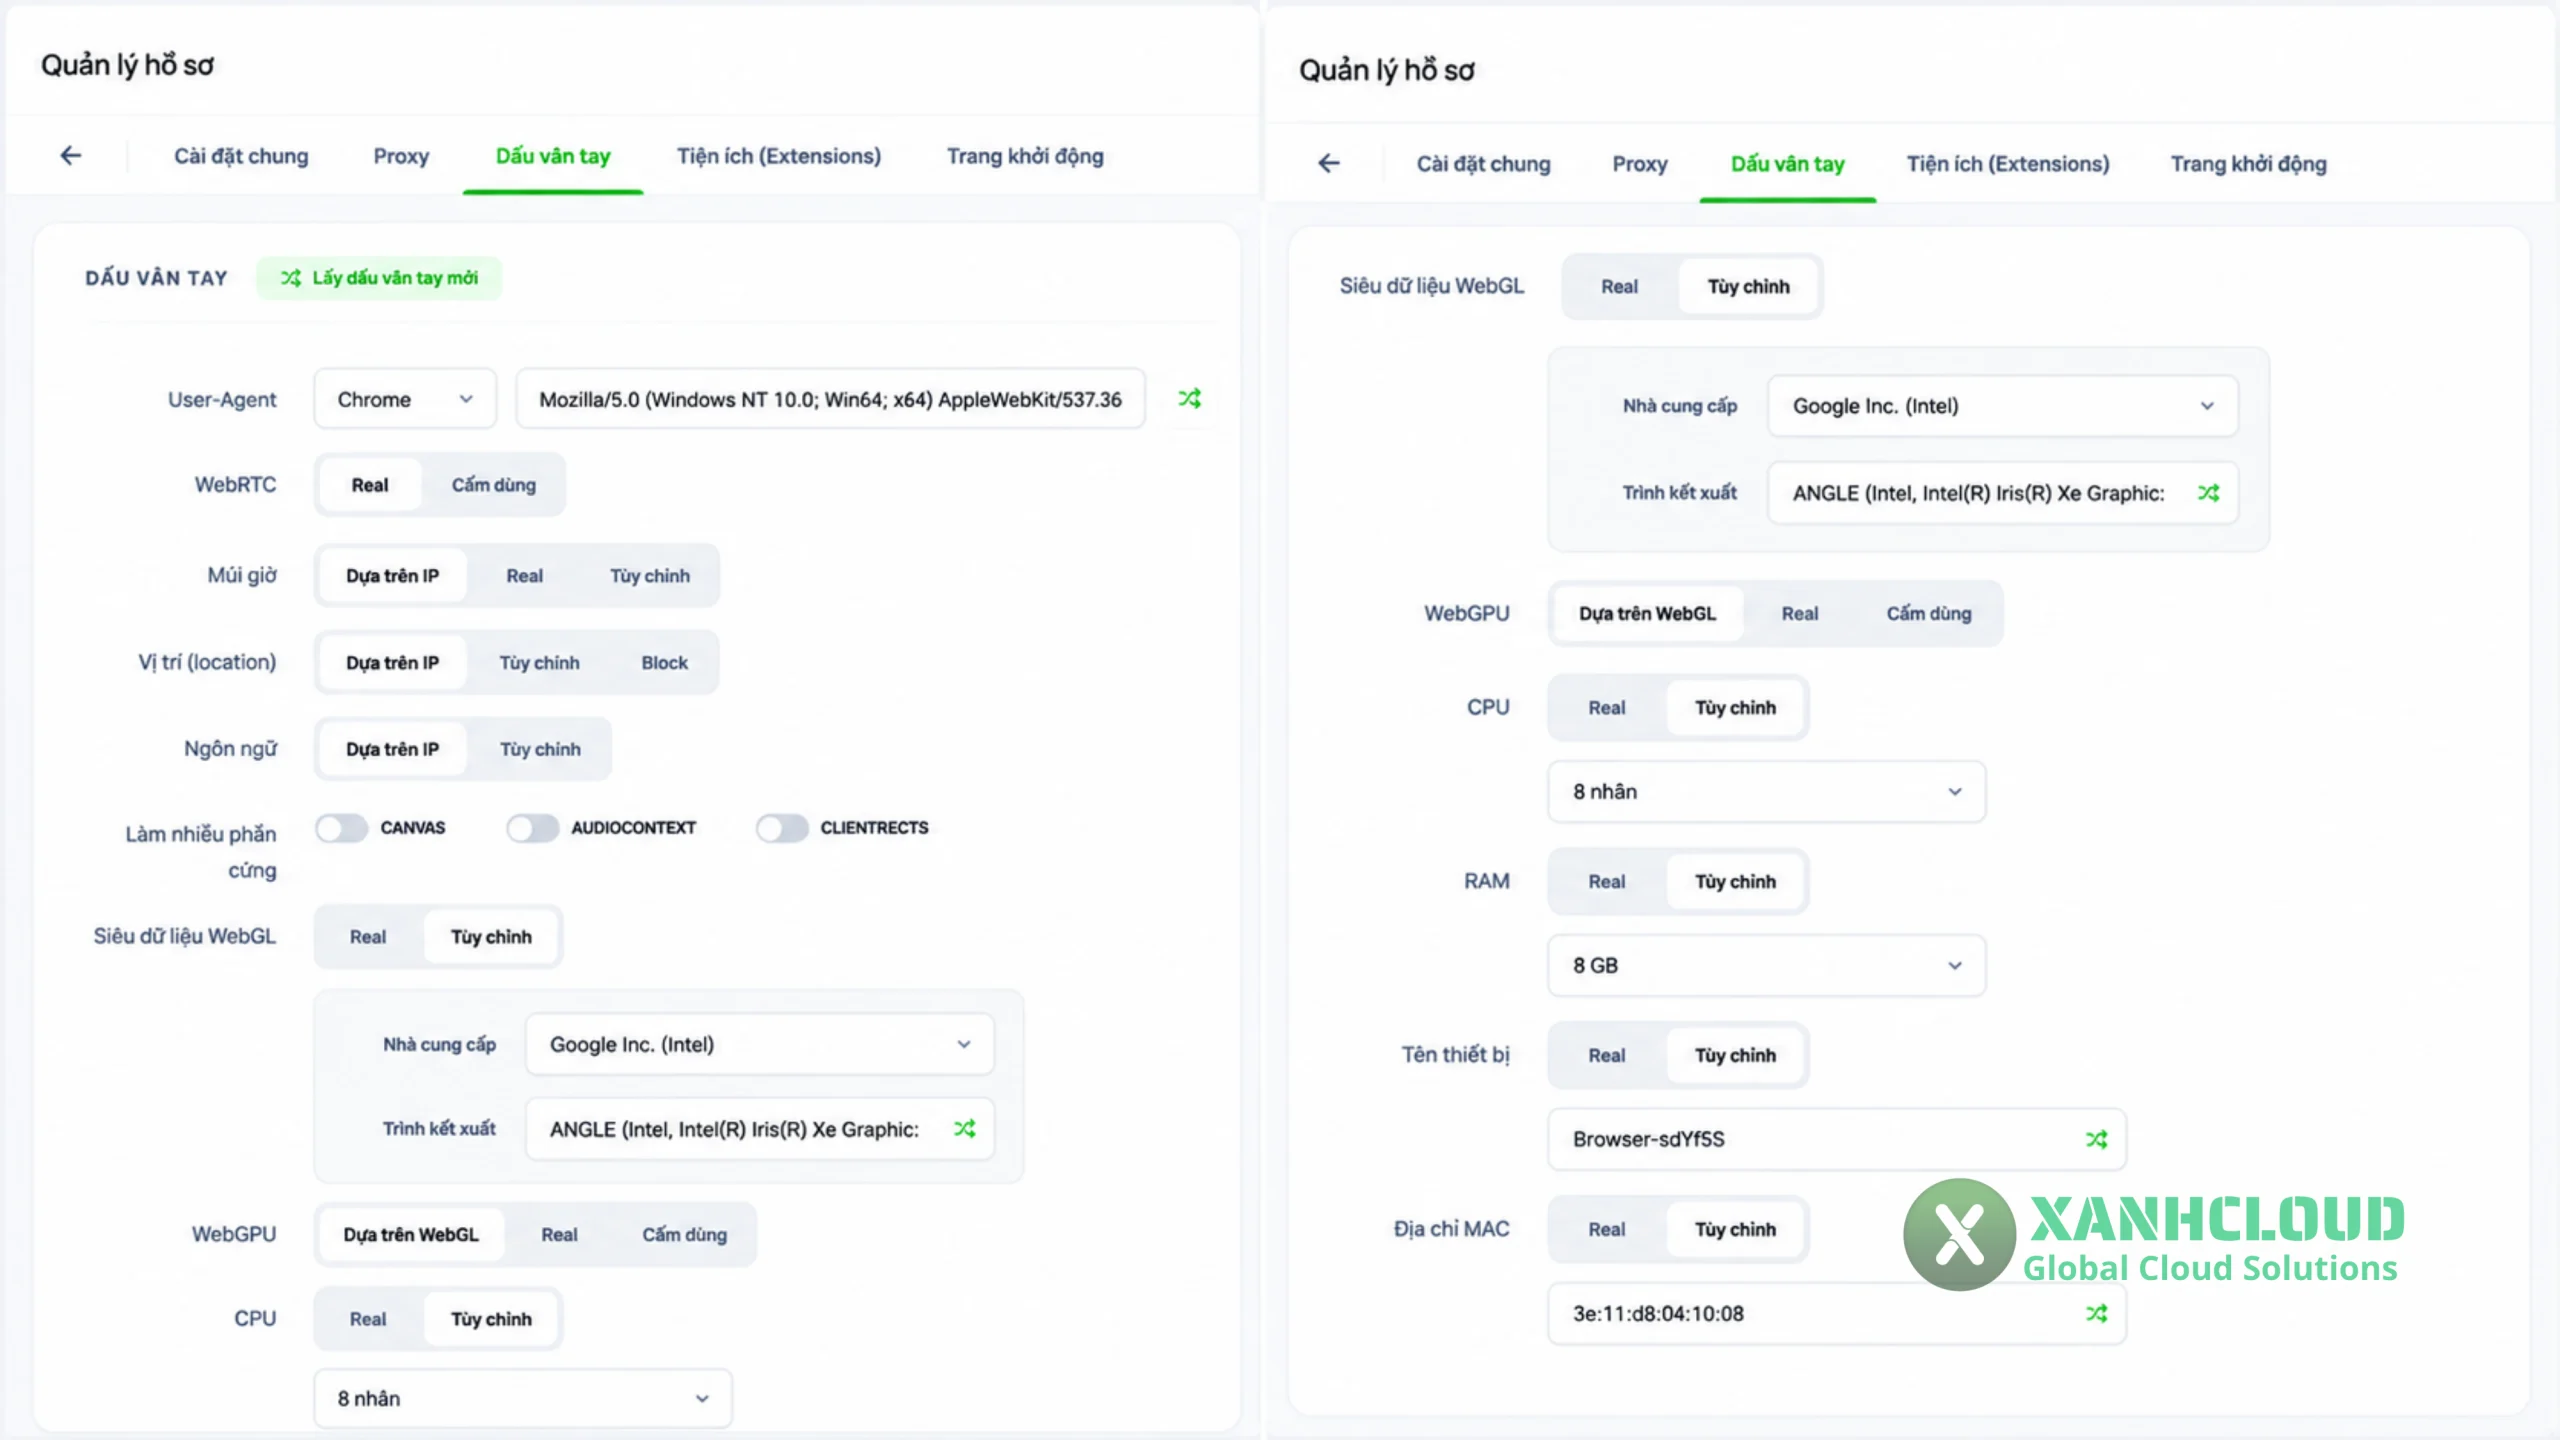2560x1440 pixels.
Task: Click ANGLE renderer field in right panel
Action: [x=2003, y=492]
